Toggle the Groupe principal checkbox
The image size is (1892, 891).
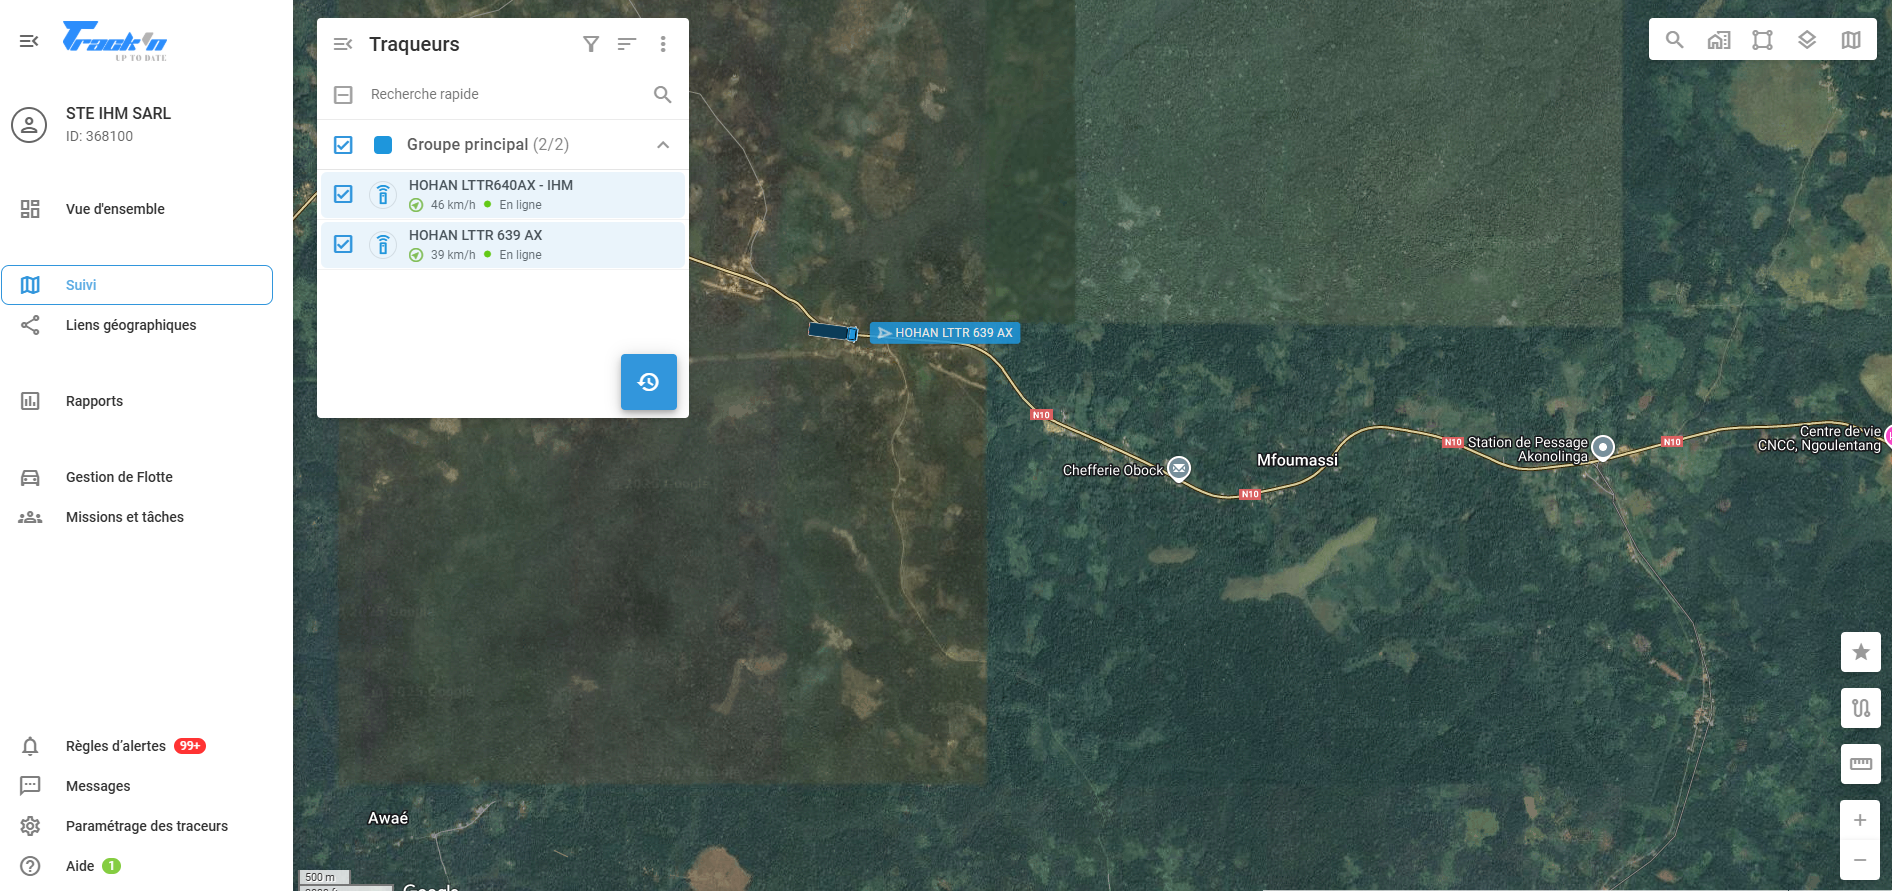click(343, 145)
